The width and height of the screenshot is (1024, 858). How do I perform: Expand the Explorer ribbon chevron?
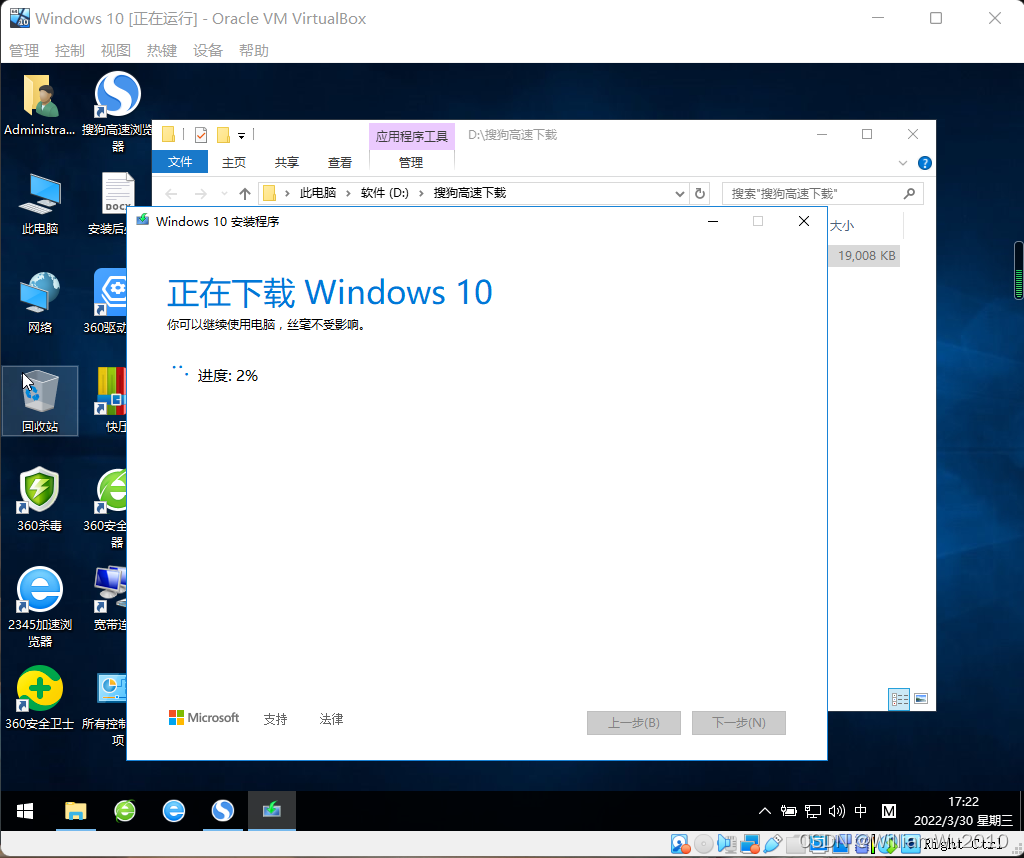pyautogui.click(x=903, y=163)
